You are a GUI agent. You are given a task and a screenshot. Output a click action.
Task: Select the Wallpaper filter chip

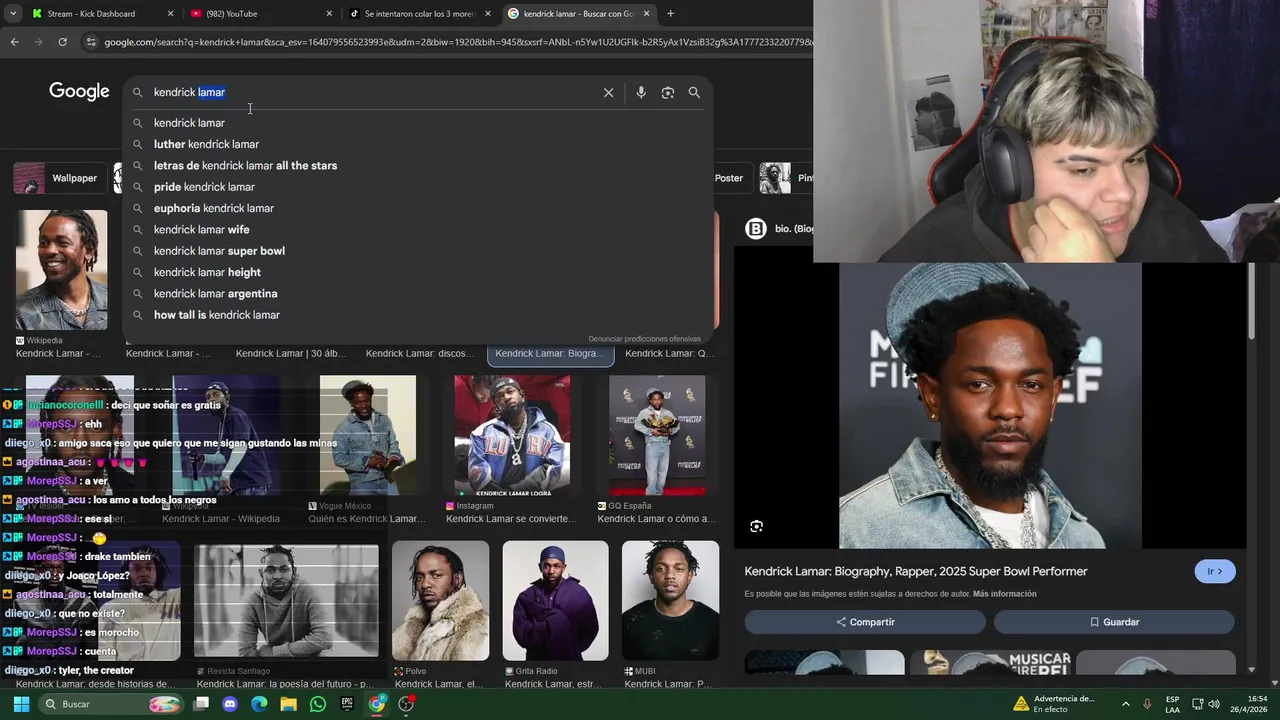61,178
